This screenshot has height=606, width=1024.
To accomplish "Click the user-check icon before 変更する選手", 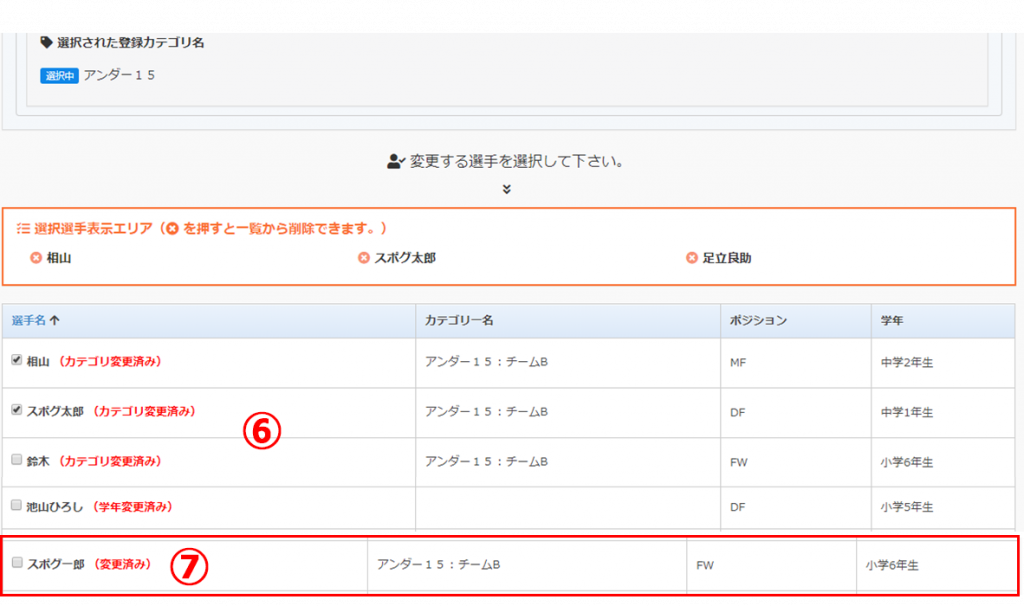I will click(x=396, y=161).
